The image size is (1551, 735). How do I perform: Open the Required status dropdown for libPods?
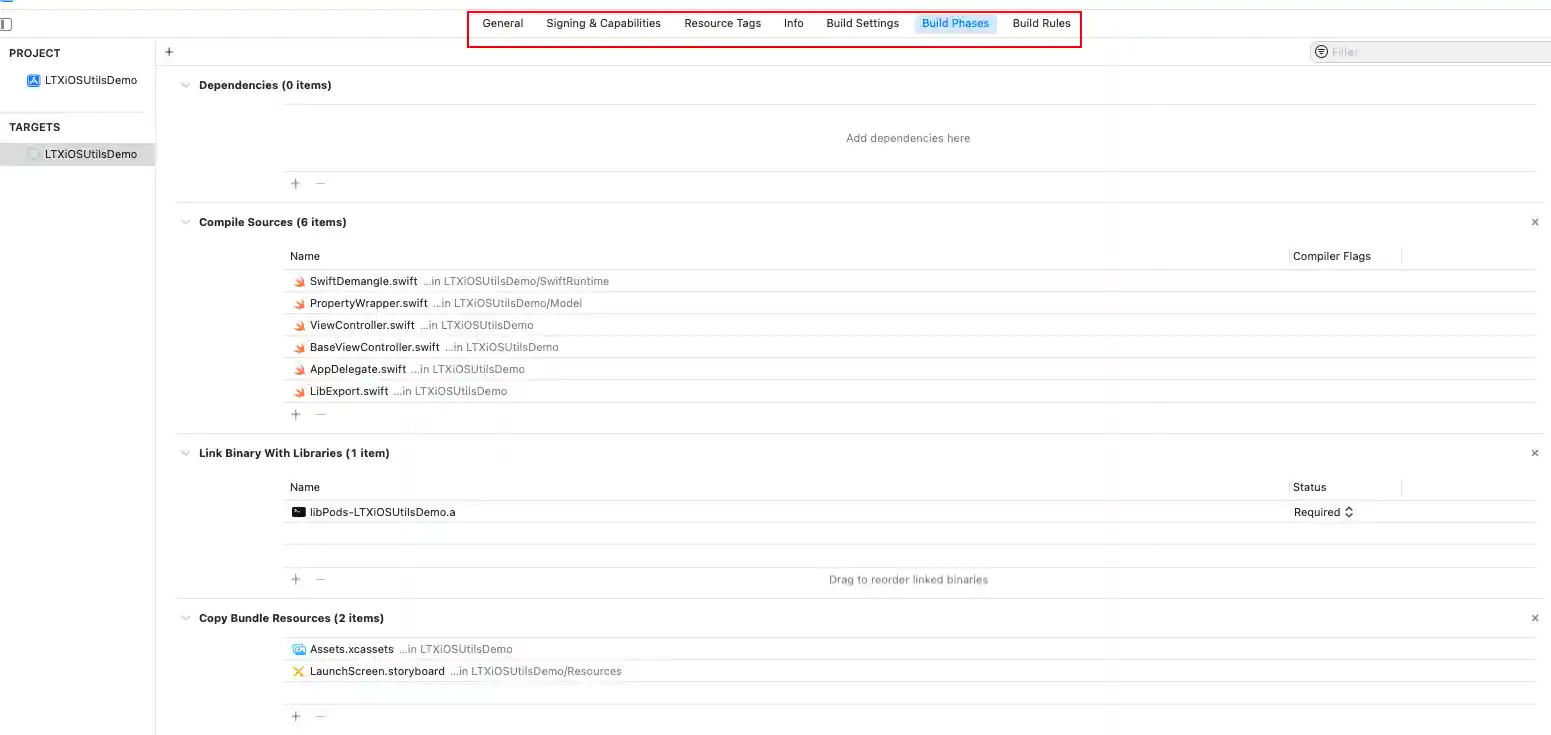(x=1323, y=512)
